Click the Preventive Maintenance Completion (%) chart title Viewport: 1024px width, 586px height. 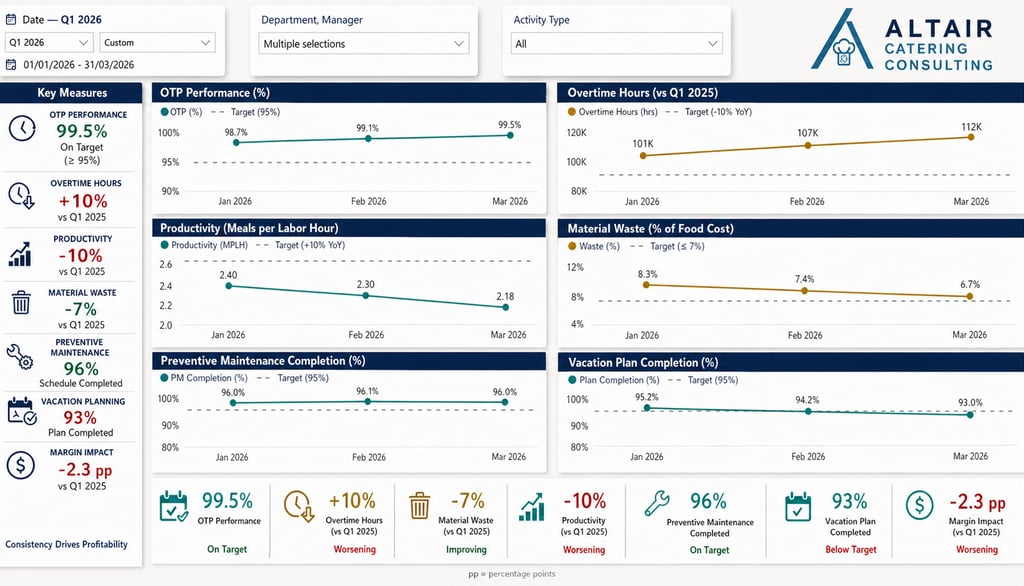263,361
